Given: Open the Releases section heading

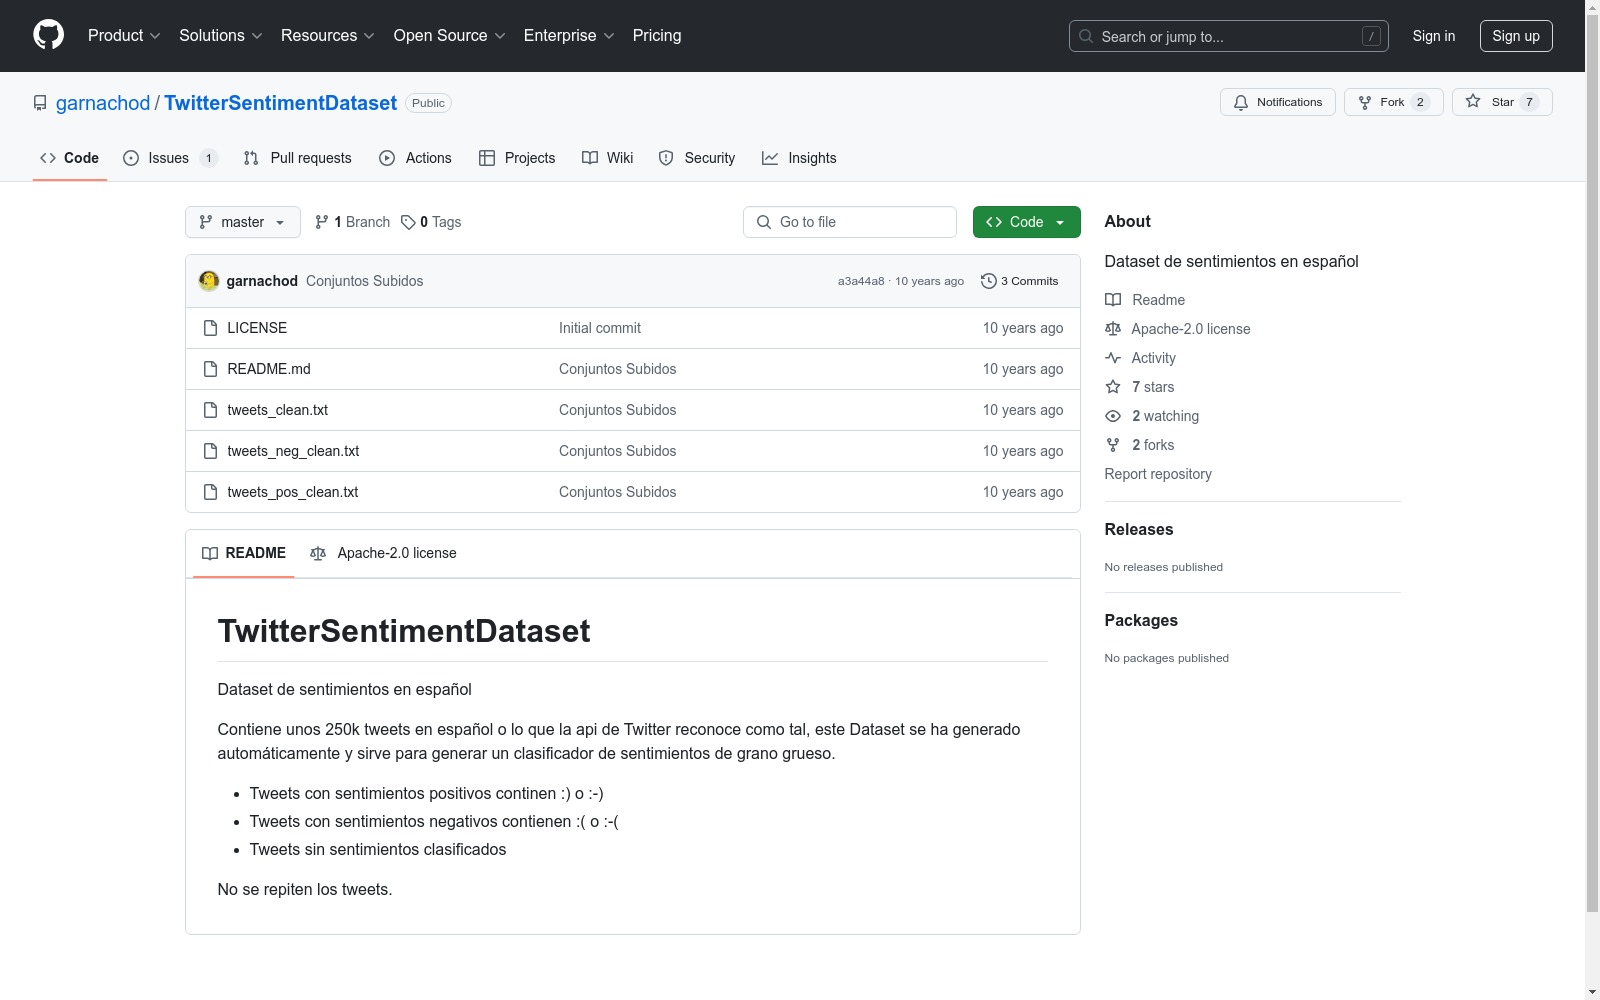Looking at the screenshot, I should click(x=1139, y=530).
